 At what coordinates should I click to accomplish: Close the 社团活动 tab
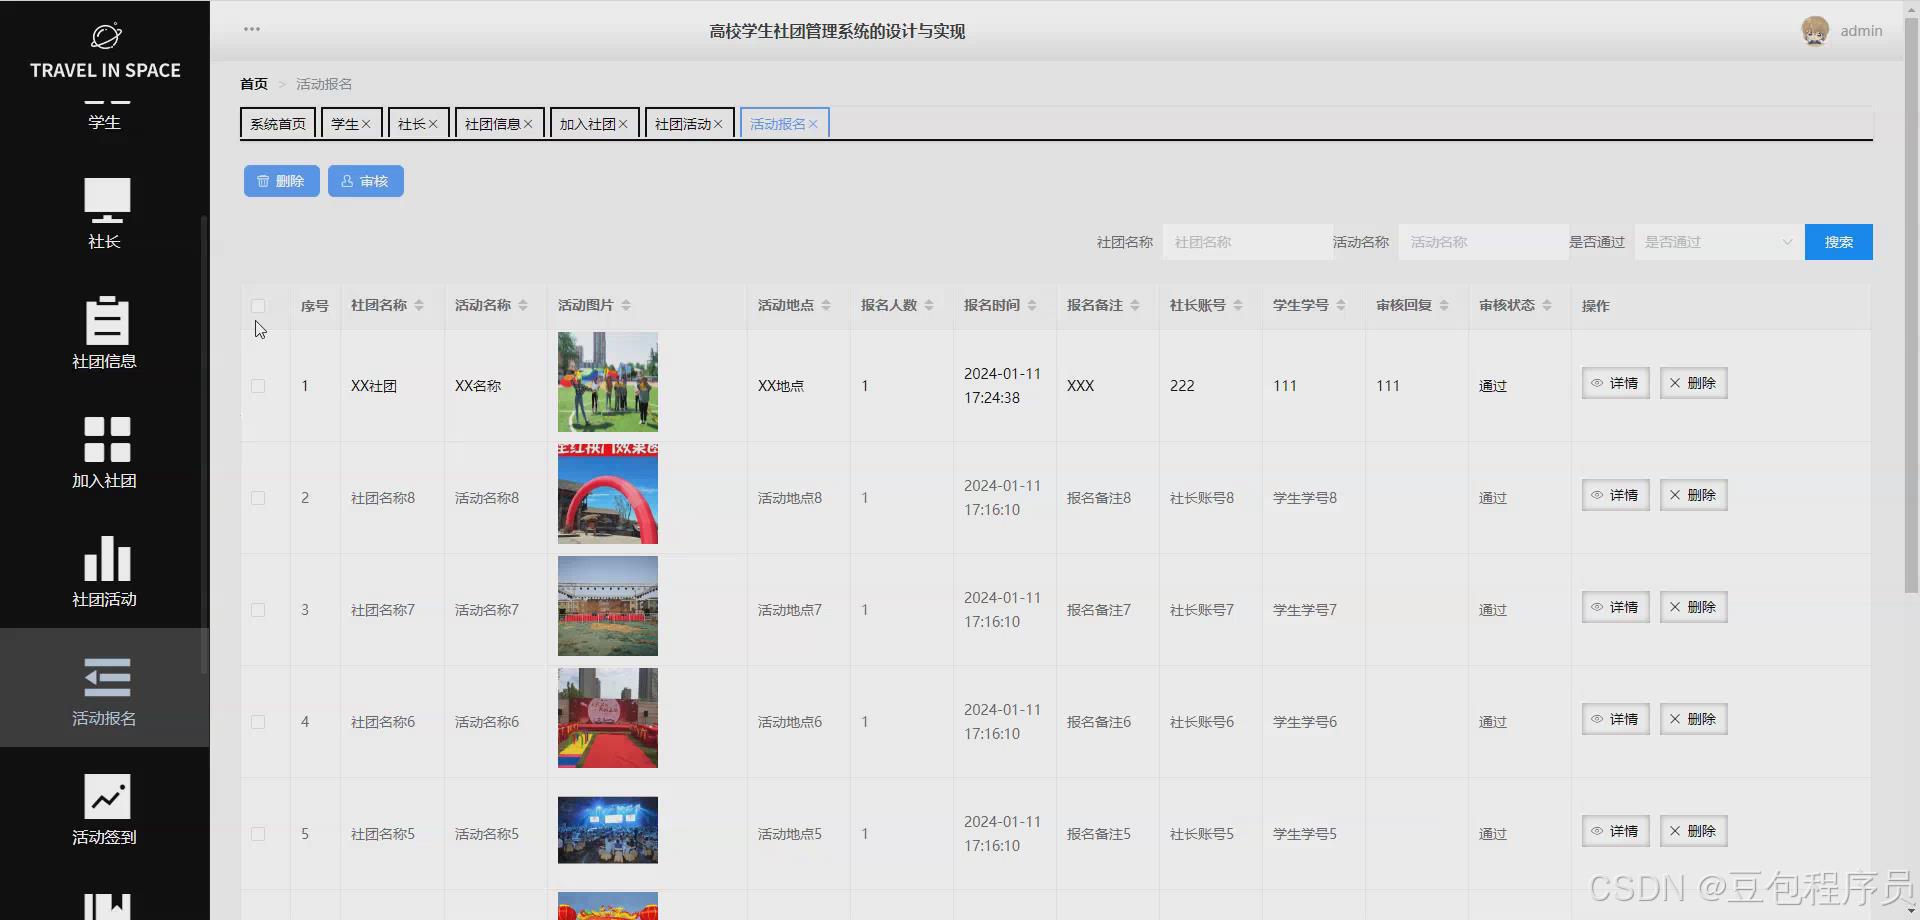click(719, 123)
